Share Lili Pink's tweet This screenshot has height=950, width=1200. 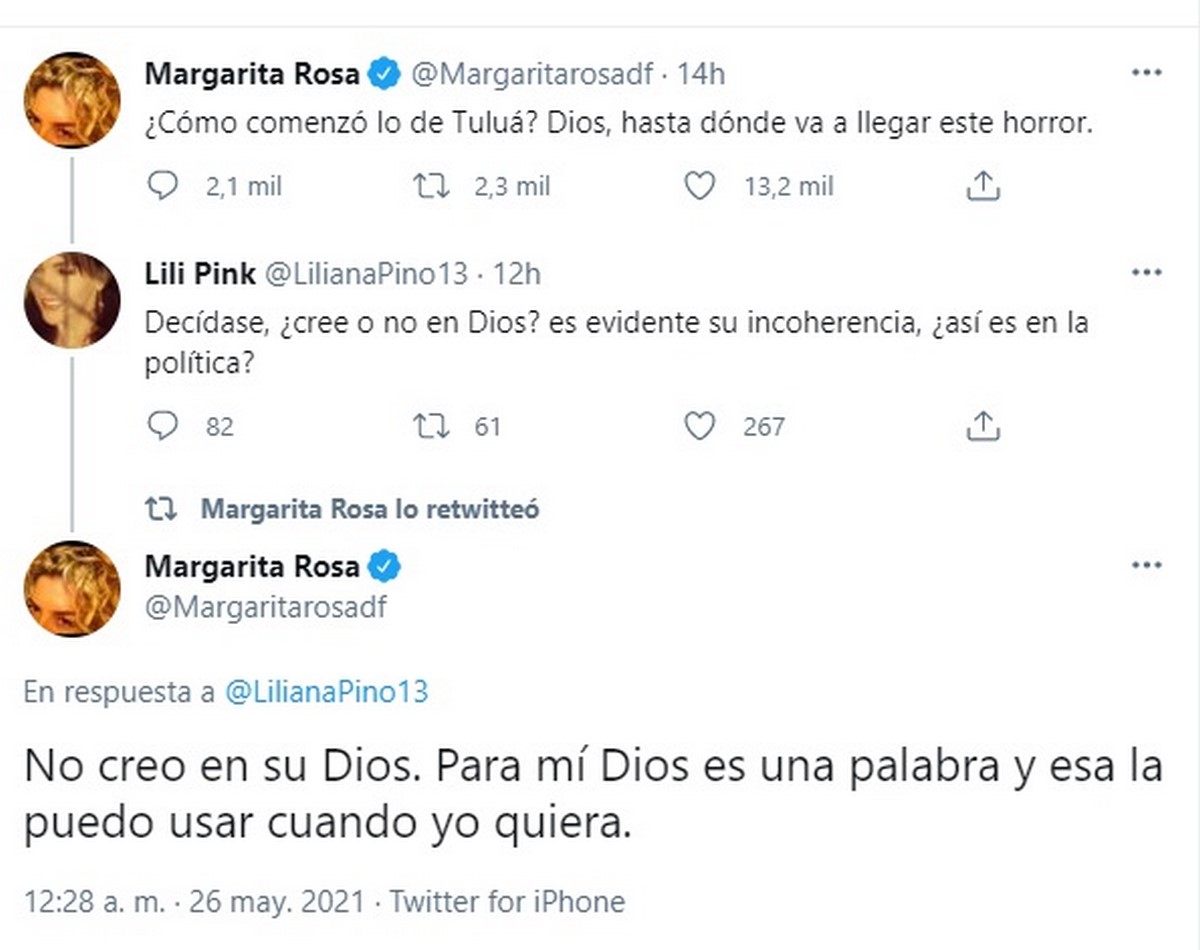click(983, 427)
